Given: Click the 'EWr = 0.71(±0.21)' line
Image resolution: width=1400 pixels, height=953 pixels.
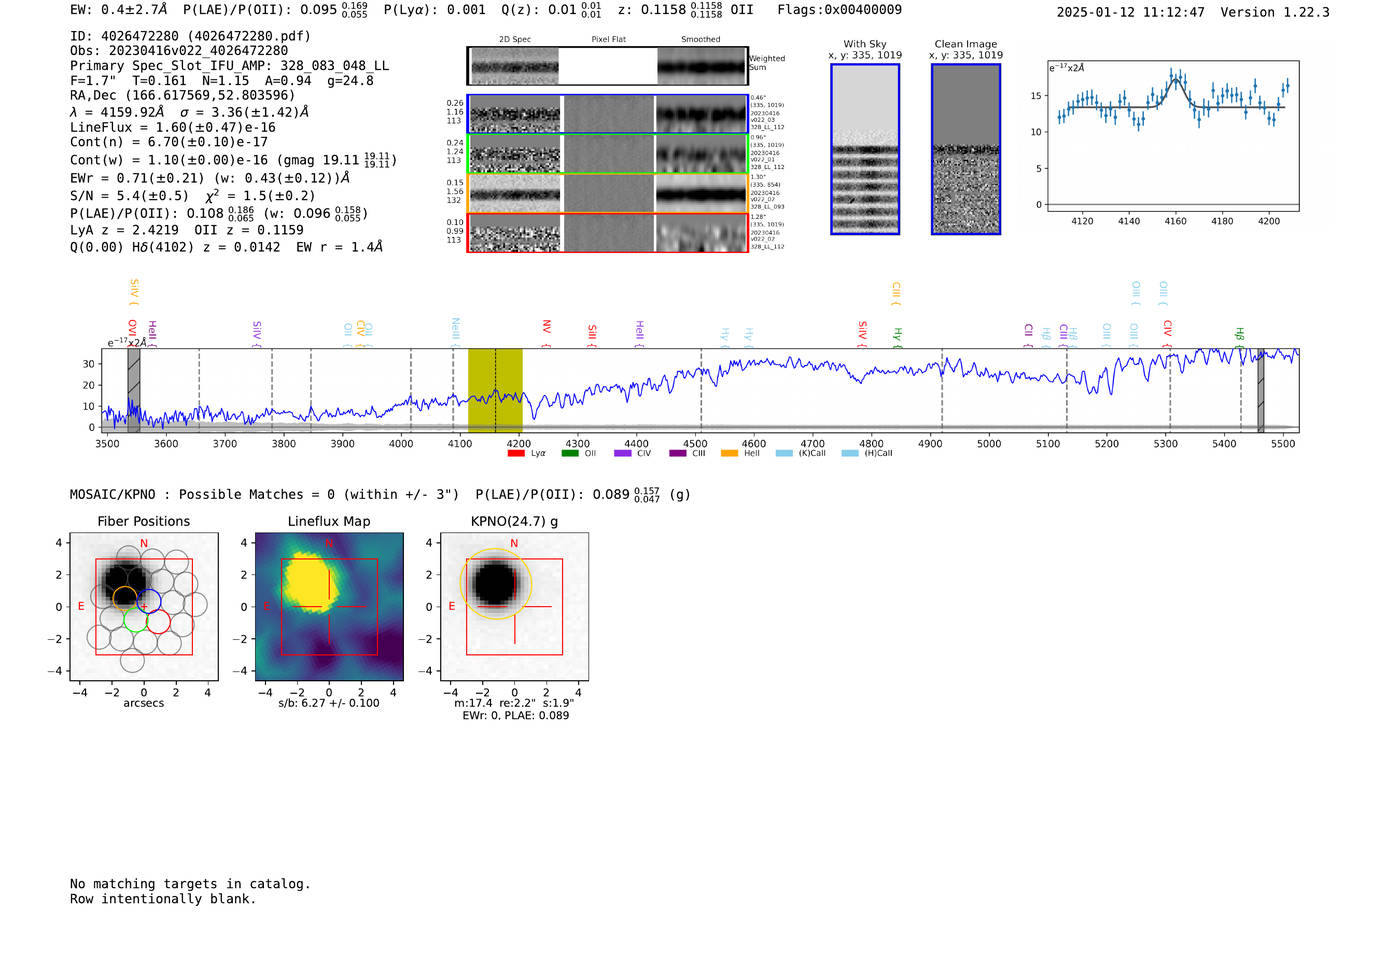Looking at the screenshot, I should [137, 178].
